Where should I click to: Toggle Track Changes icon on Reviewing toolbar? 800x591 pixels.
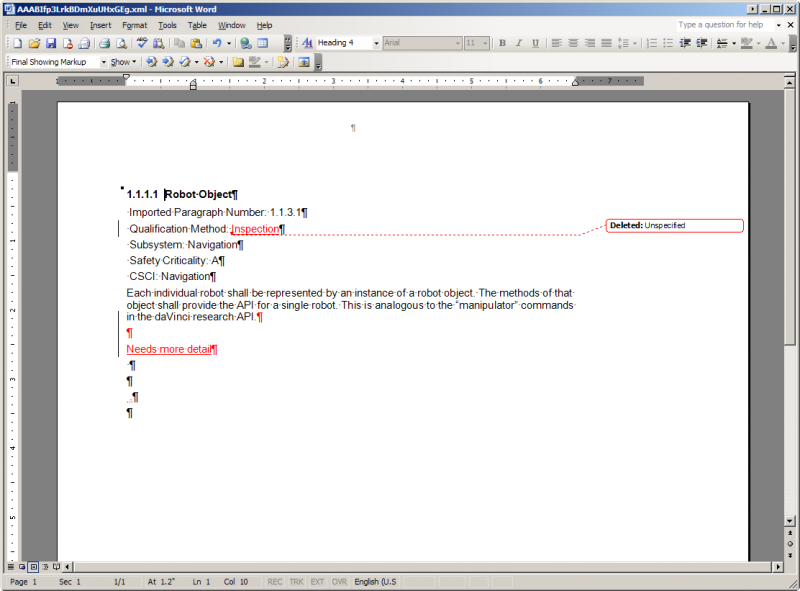[x=283, y=62]
